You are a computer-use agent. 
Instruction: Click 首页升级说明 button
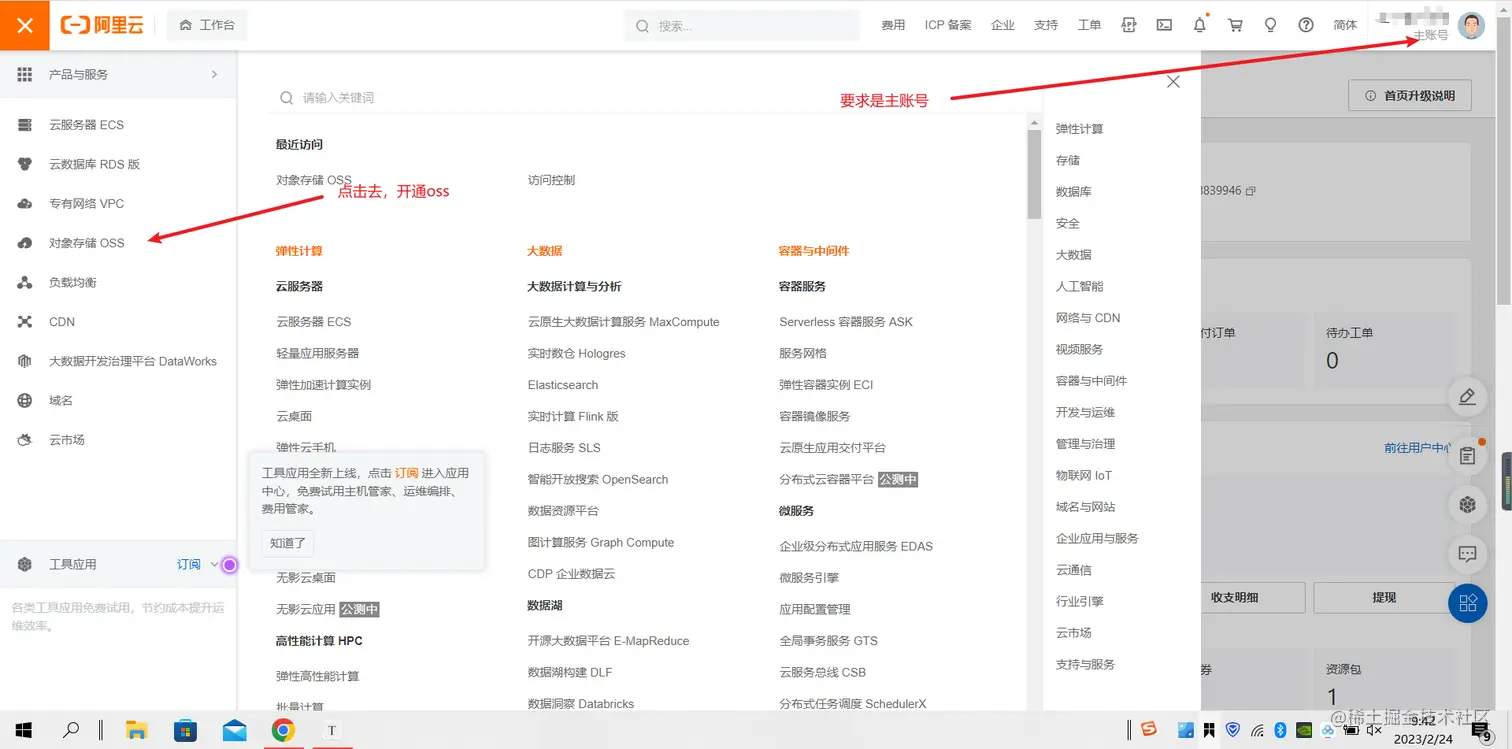coord(1409,96)
